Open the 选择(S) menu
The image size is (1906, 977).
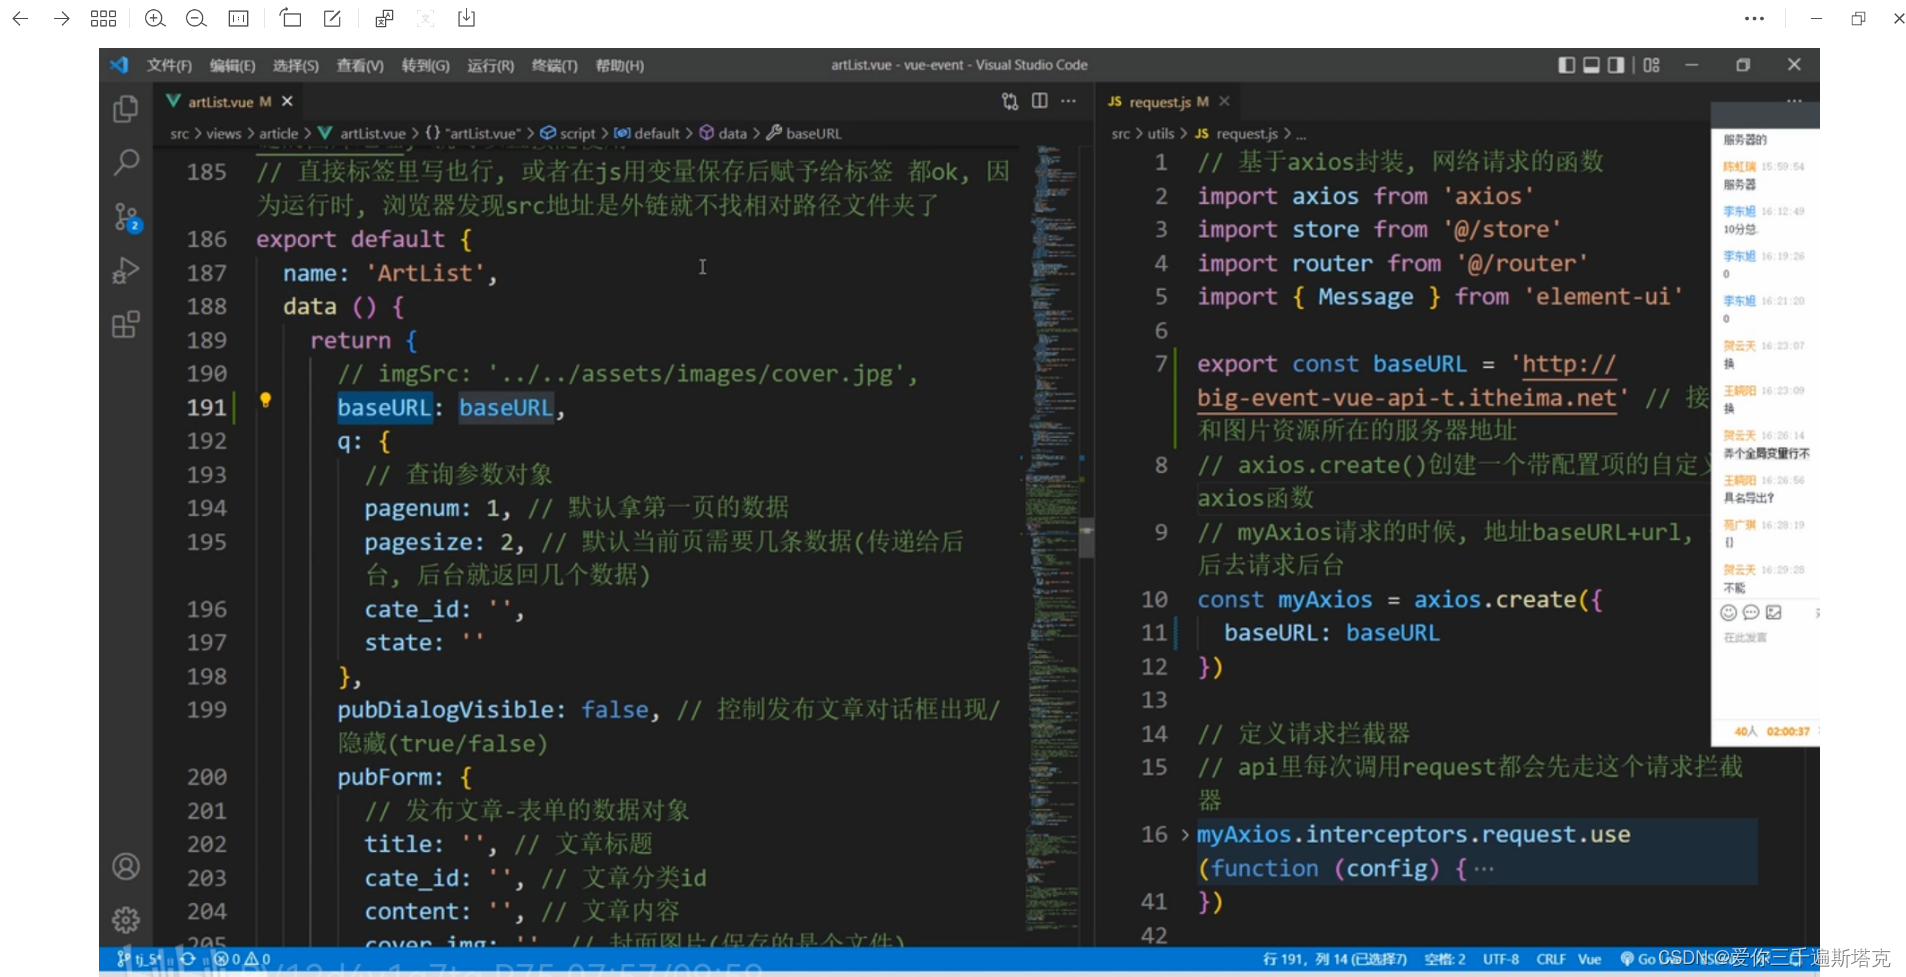pos(295,65)
